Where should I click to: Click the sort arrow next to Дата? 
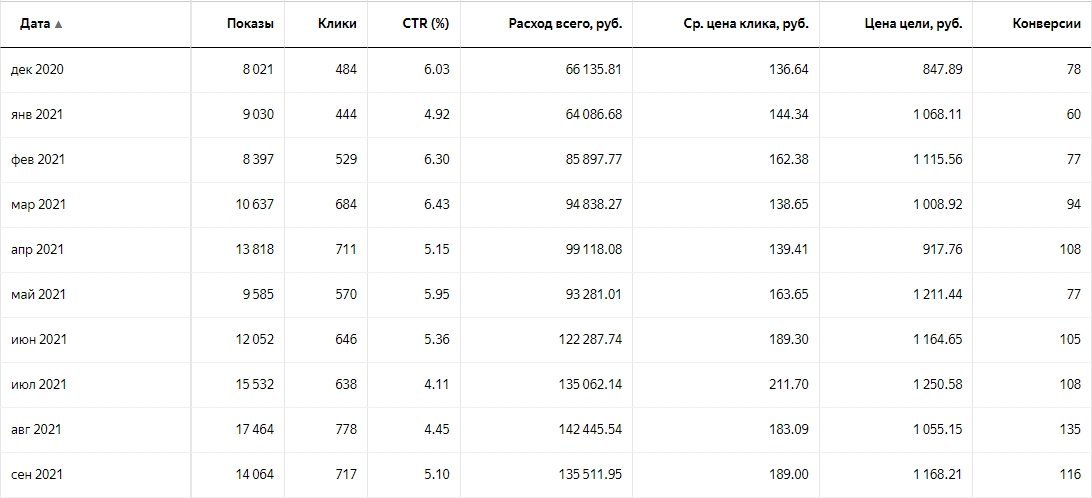coord(58,24)
